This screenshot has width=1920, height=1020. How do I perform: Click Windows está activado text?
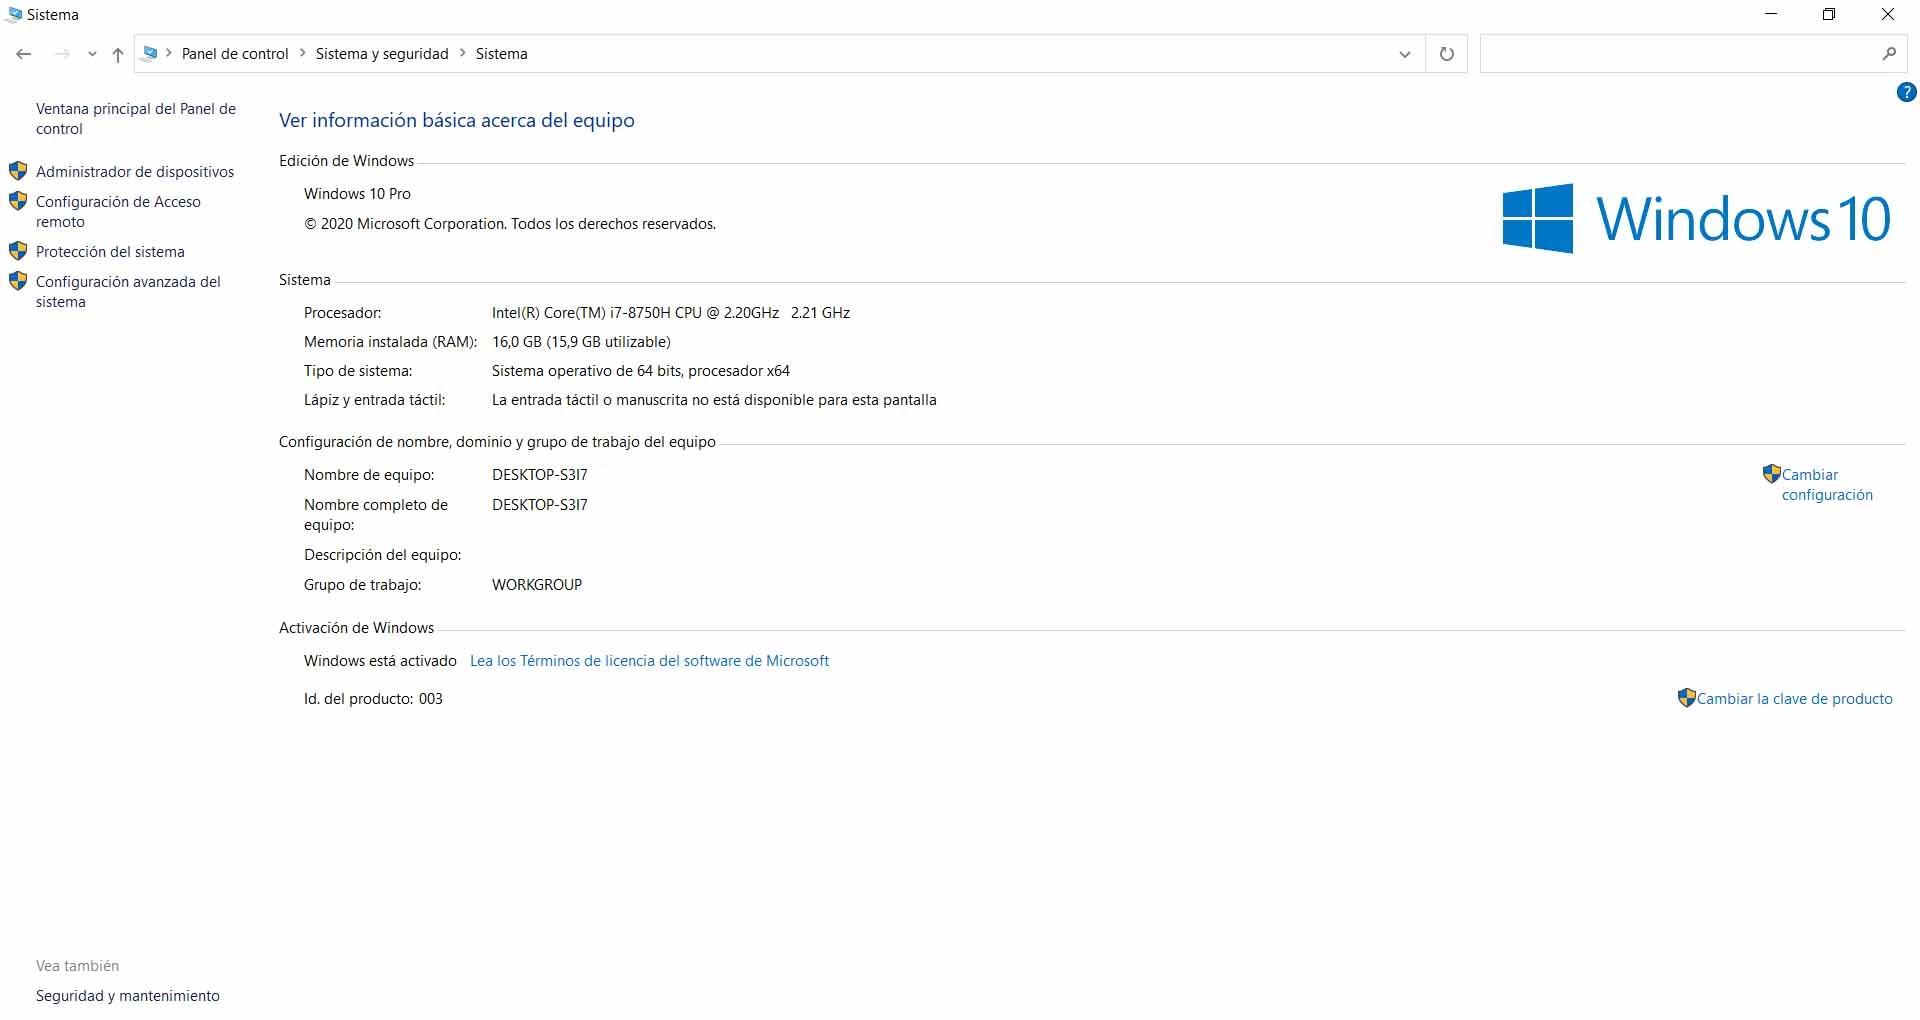pos(380,661)
